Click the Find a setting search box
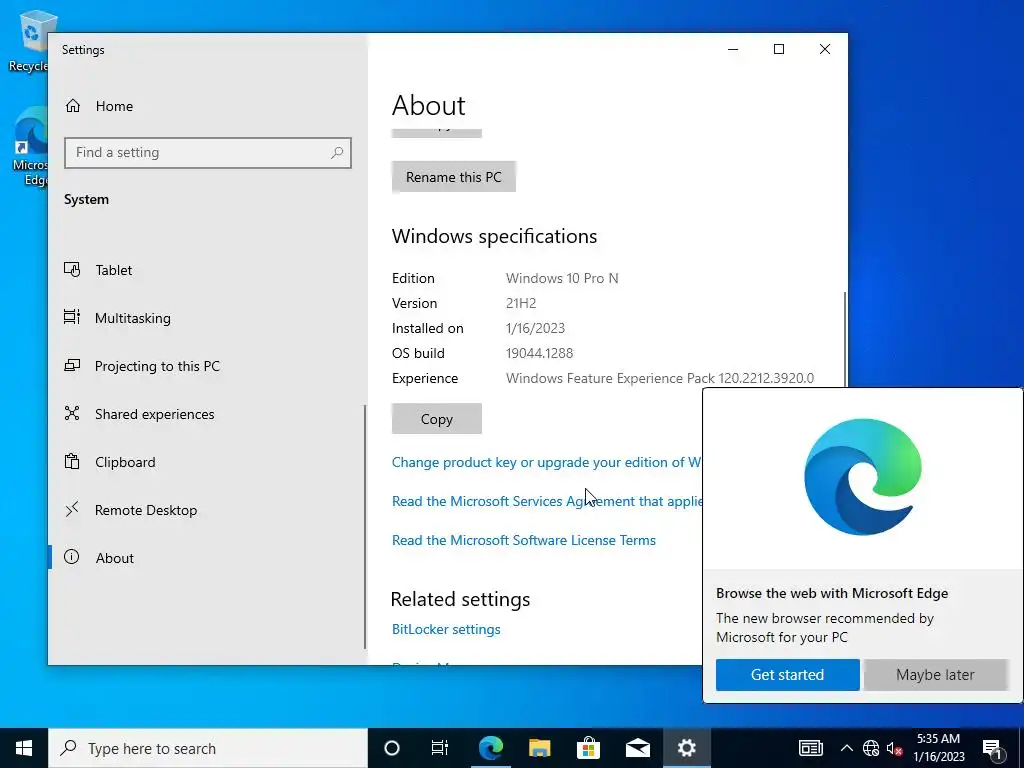1024x768 pixels. click(208, 153)
